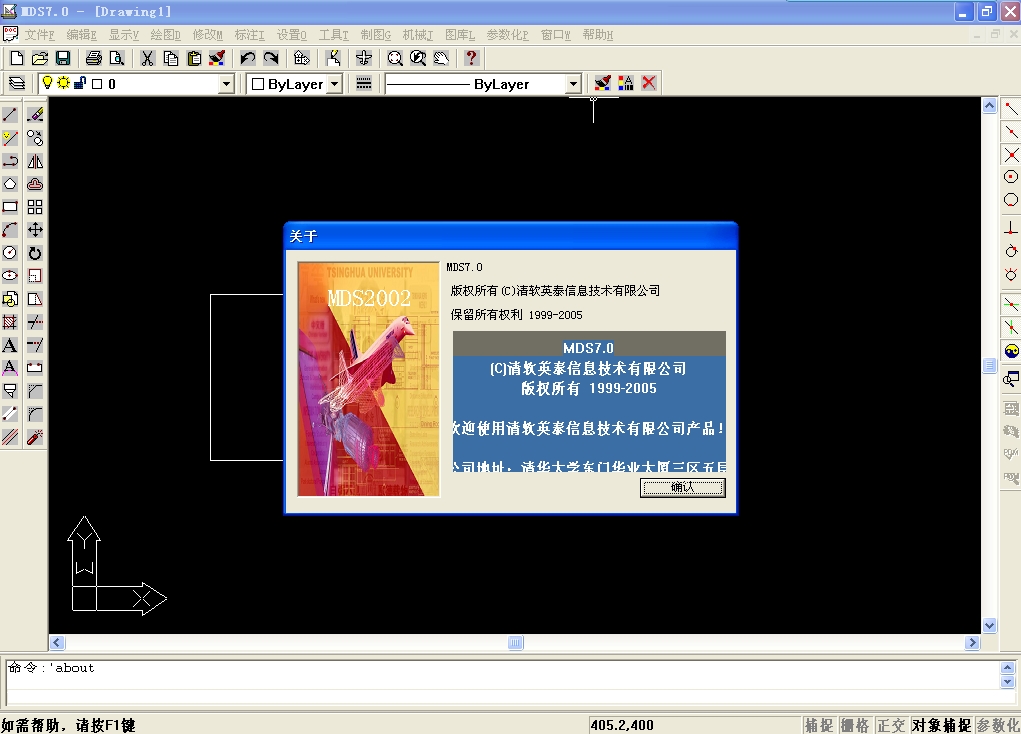Select the Move tool
The height and width of the screenshot is (734, 1021).
pos(35,230)
